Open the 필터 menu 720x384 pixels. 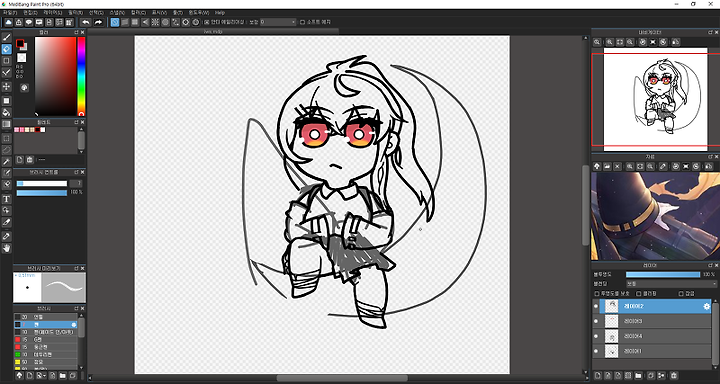click(x=75, y=12)
